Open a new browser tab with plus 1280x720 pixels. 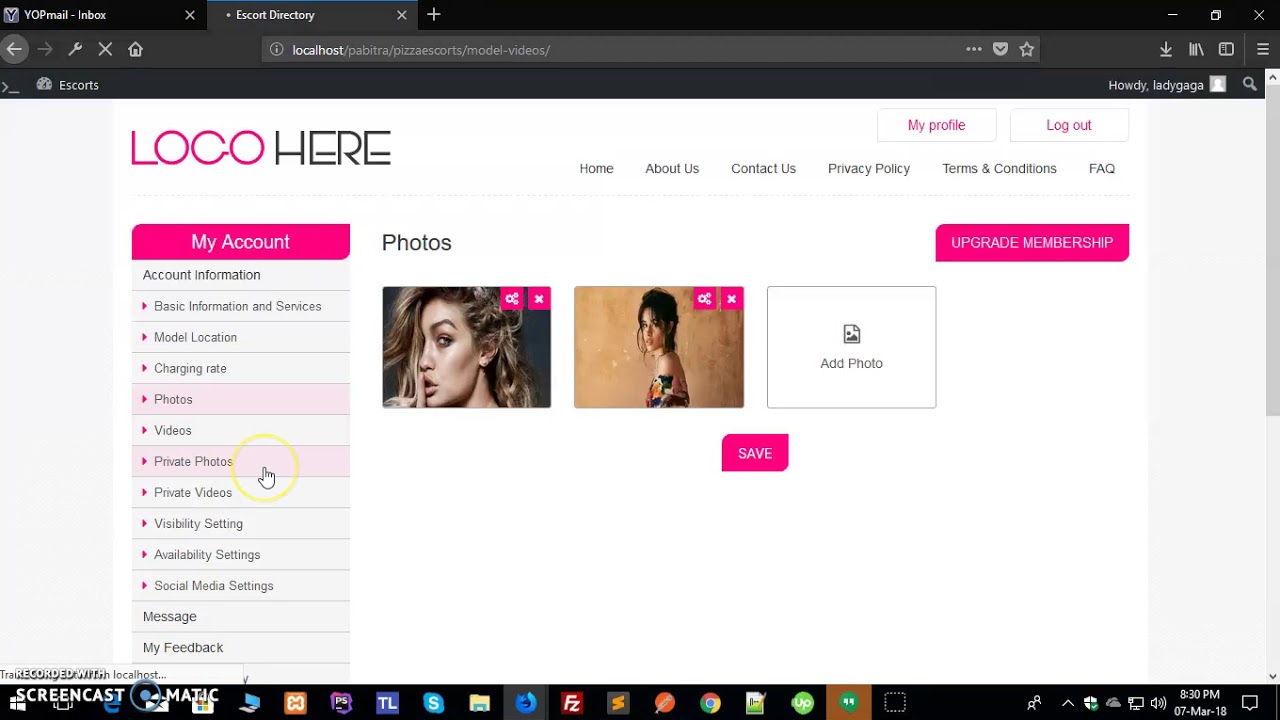[x=433, y=15]
